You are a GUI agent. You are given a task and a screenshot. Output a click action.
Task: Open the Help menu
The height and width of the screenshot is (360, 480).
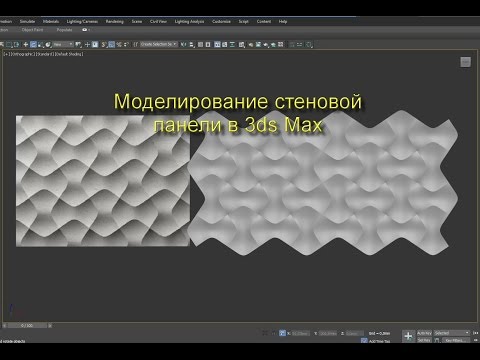click(x=283, y=21)
